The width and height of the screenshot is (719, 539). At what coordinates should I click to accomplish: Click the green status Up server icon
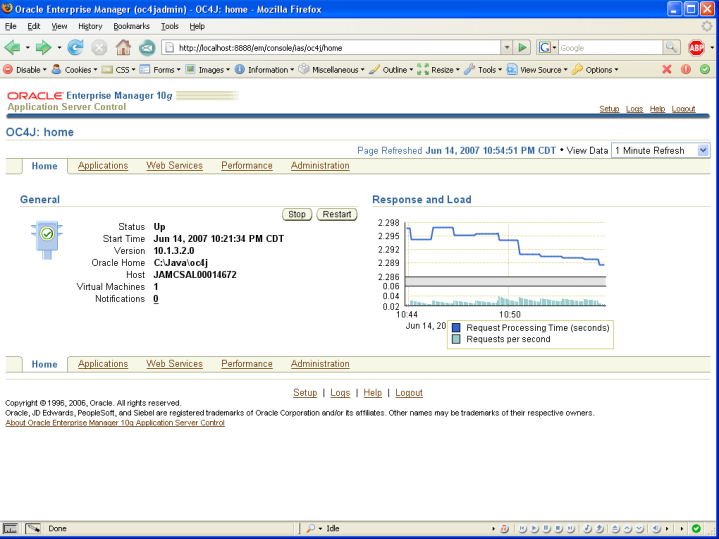pos(47,240)
